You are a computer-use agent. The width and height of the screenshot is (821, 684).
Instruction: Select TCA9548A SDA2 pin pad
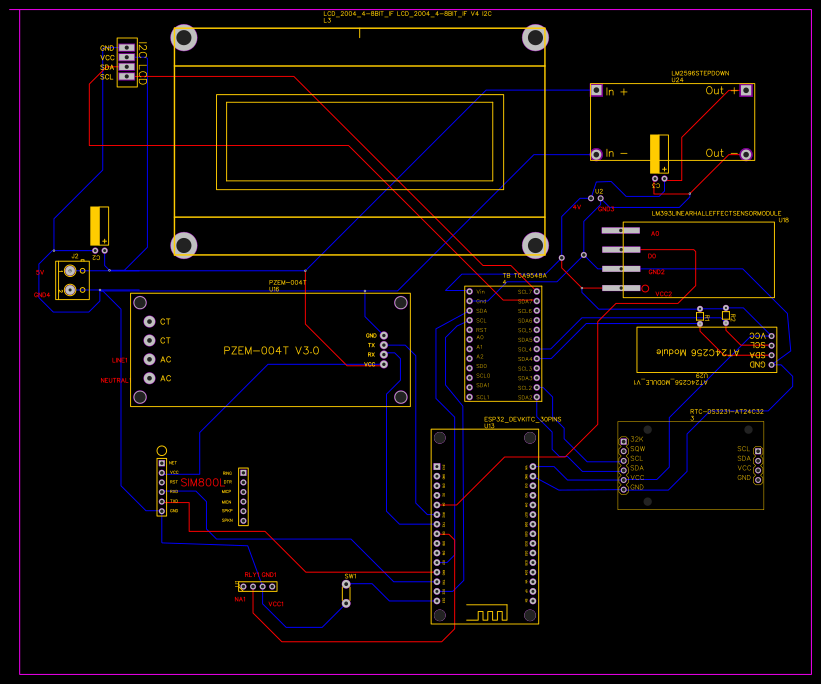[x=537, y=397]
